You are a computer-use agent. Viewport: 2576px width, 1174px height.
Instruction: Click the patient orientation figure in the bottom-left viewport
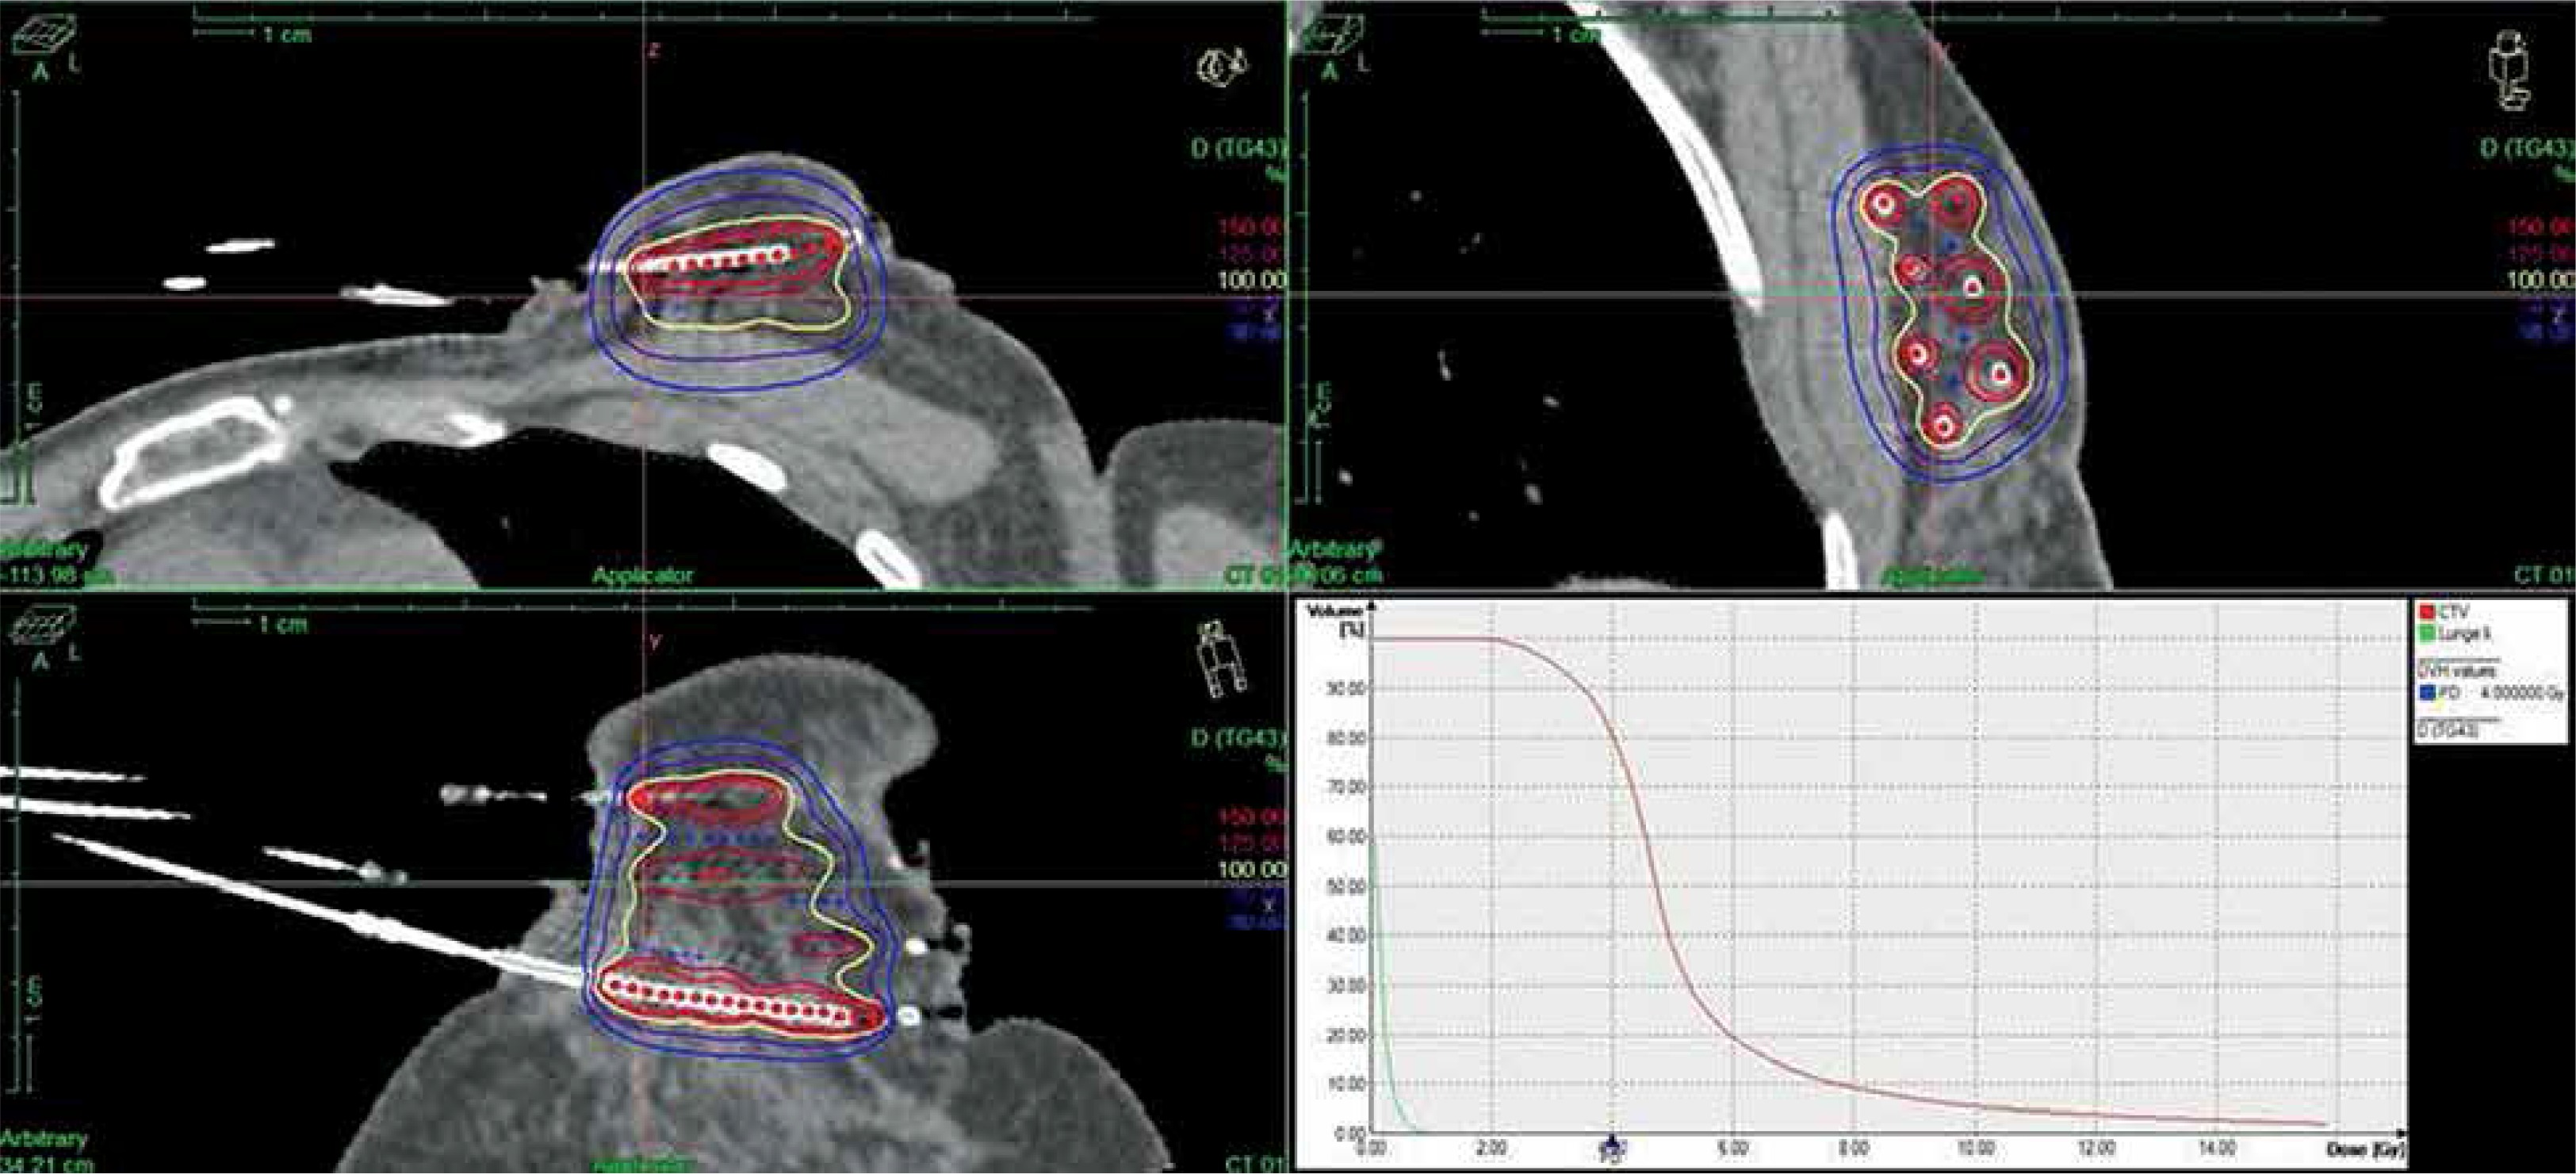(1222, 659)
